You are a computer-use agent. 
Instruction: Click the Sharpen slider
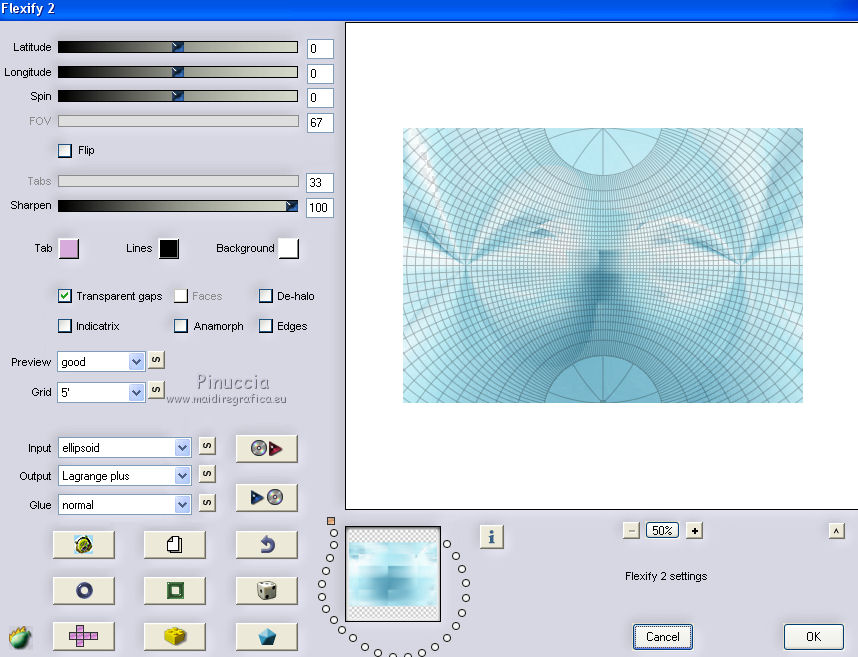pos(178,206)
